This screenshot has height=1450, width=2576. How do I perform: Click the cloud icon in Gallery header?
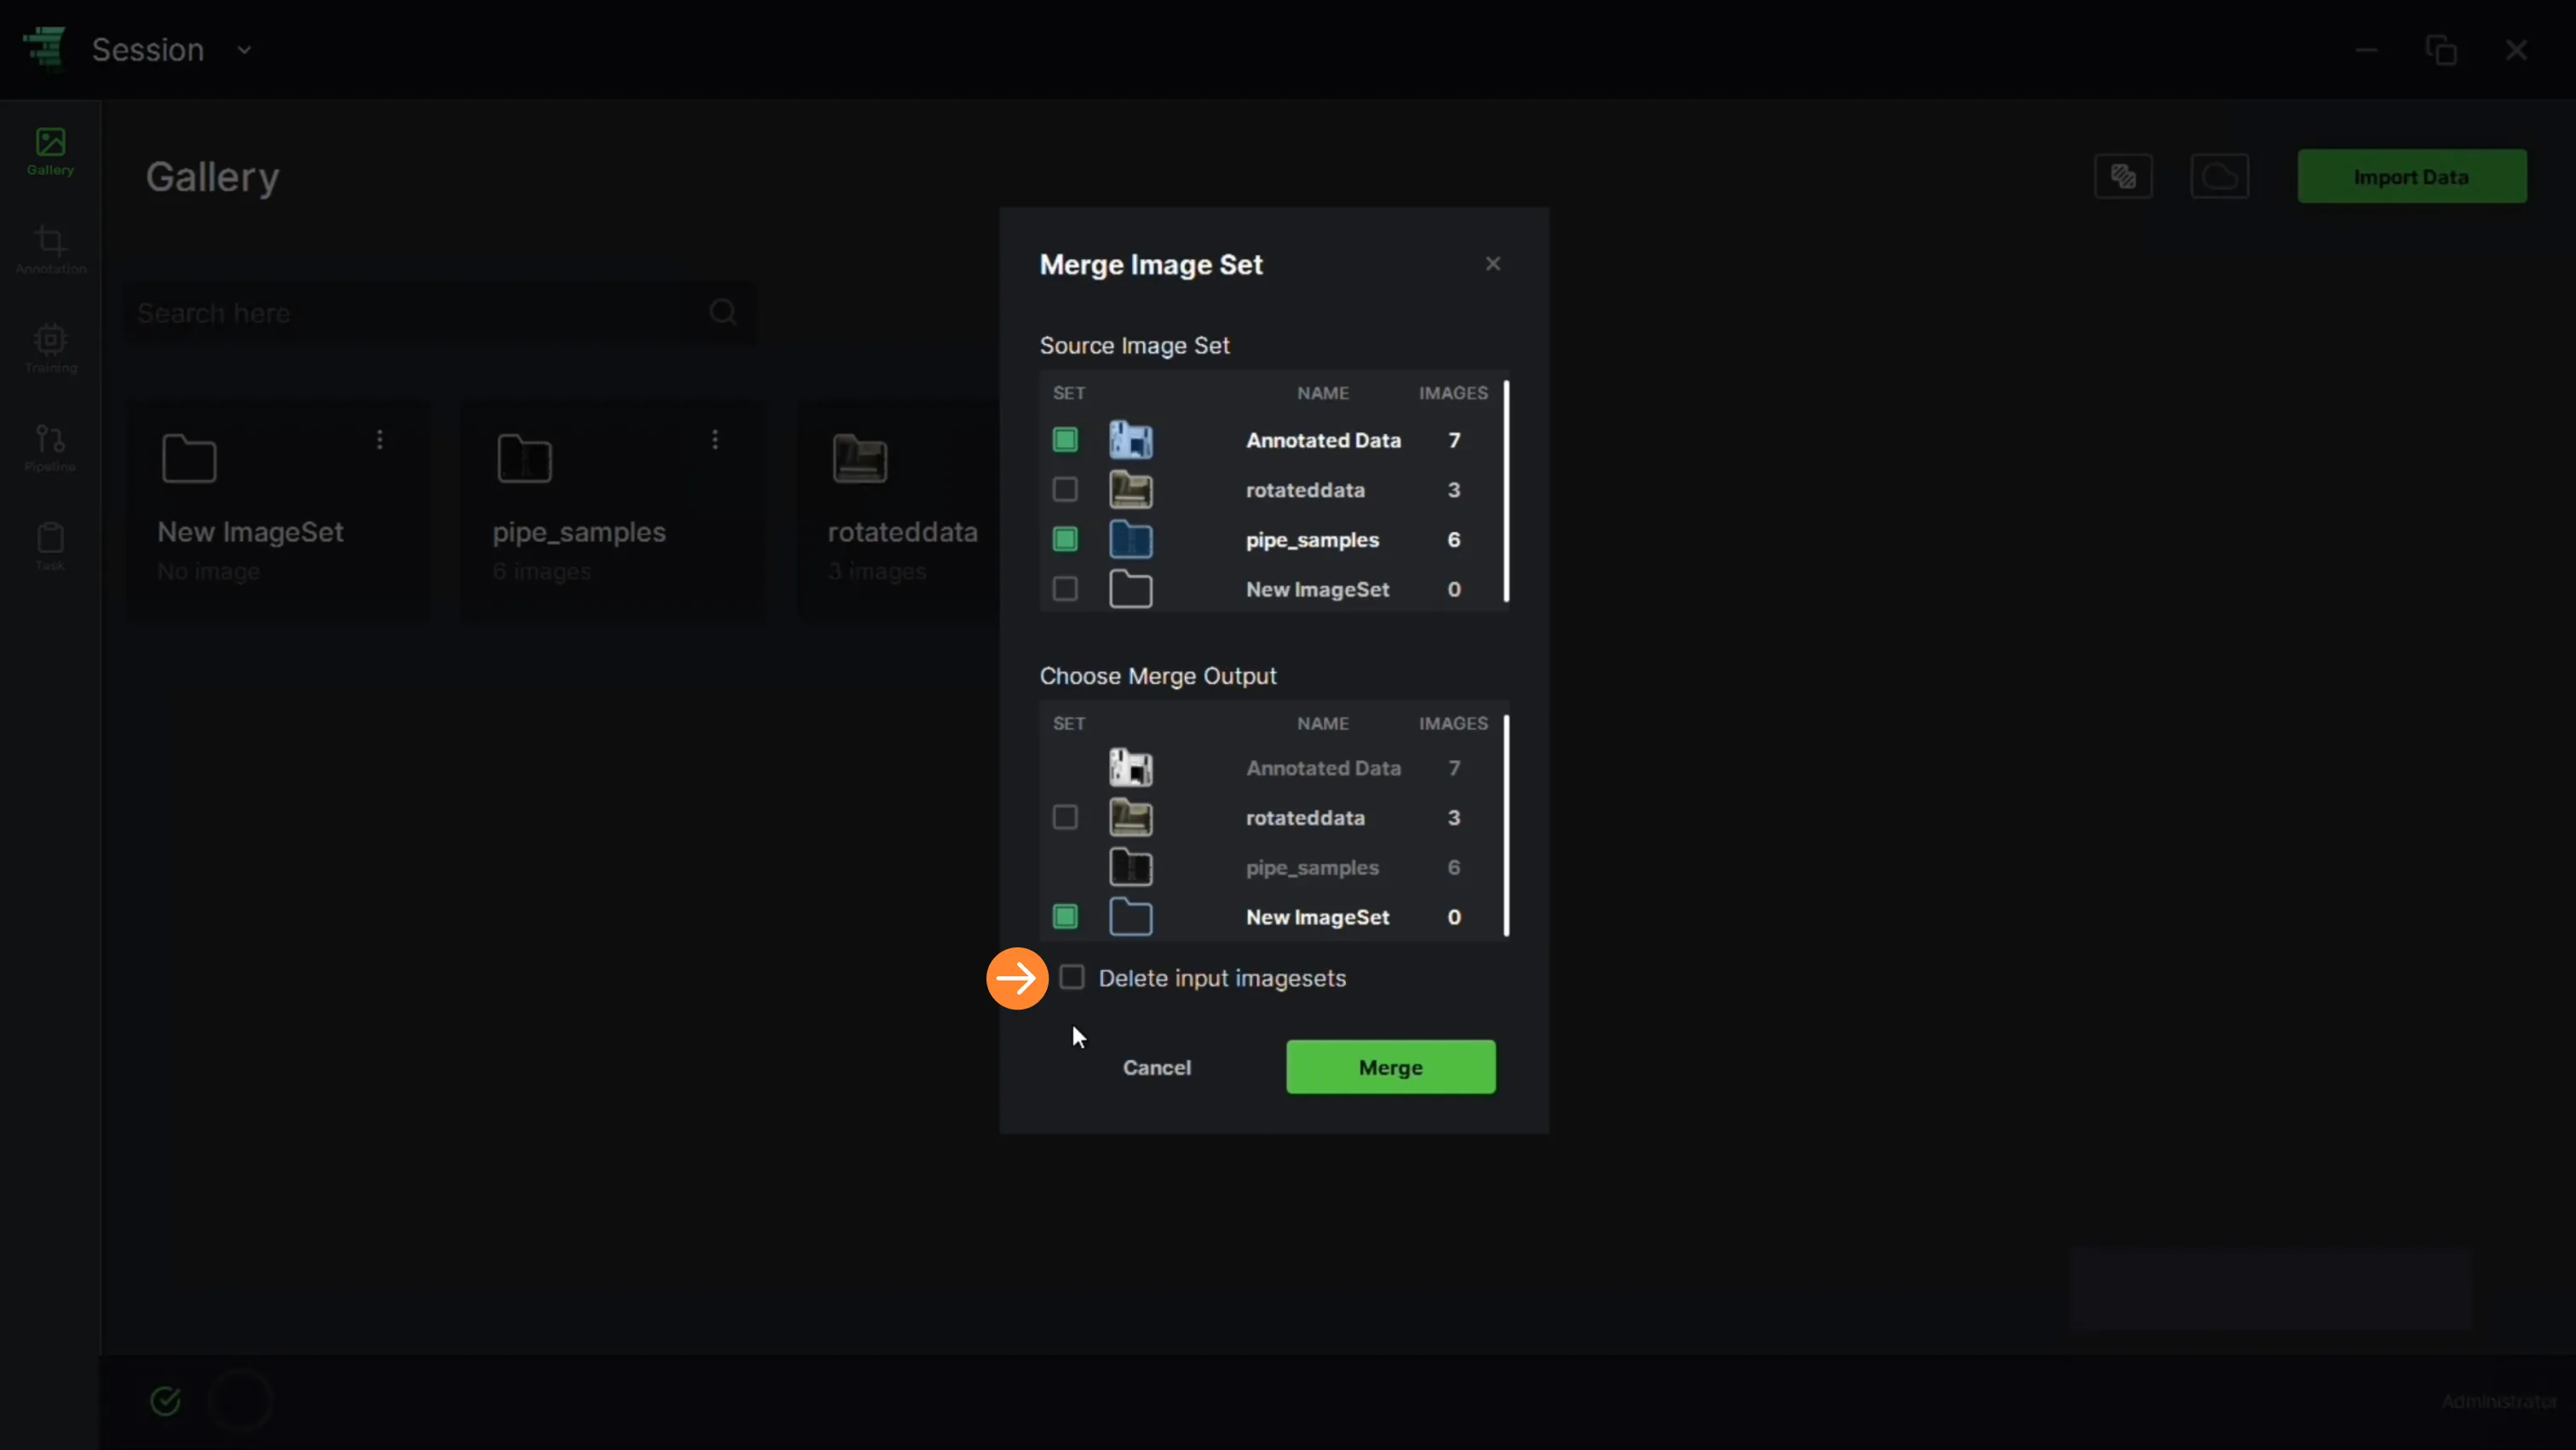[2219, 177]
